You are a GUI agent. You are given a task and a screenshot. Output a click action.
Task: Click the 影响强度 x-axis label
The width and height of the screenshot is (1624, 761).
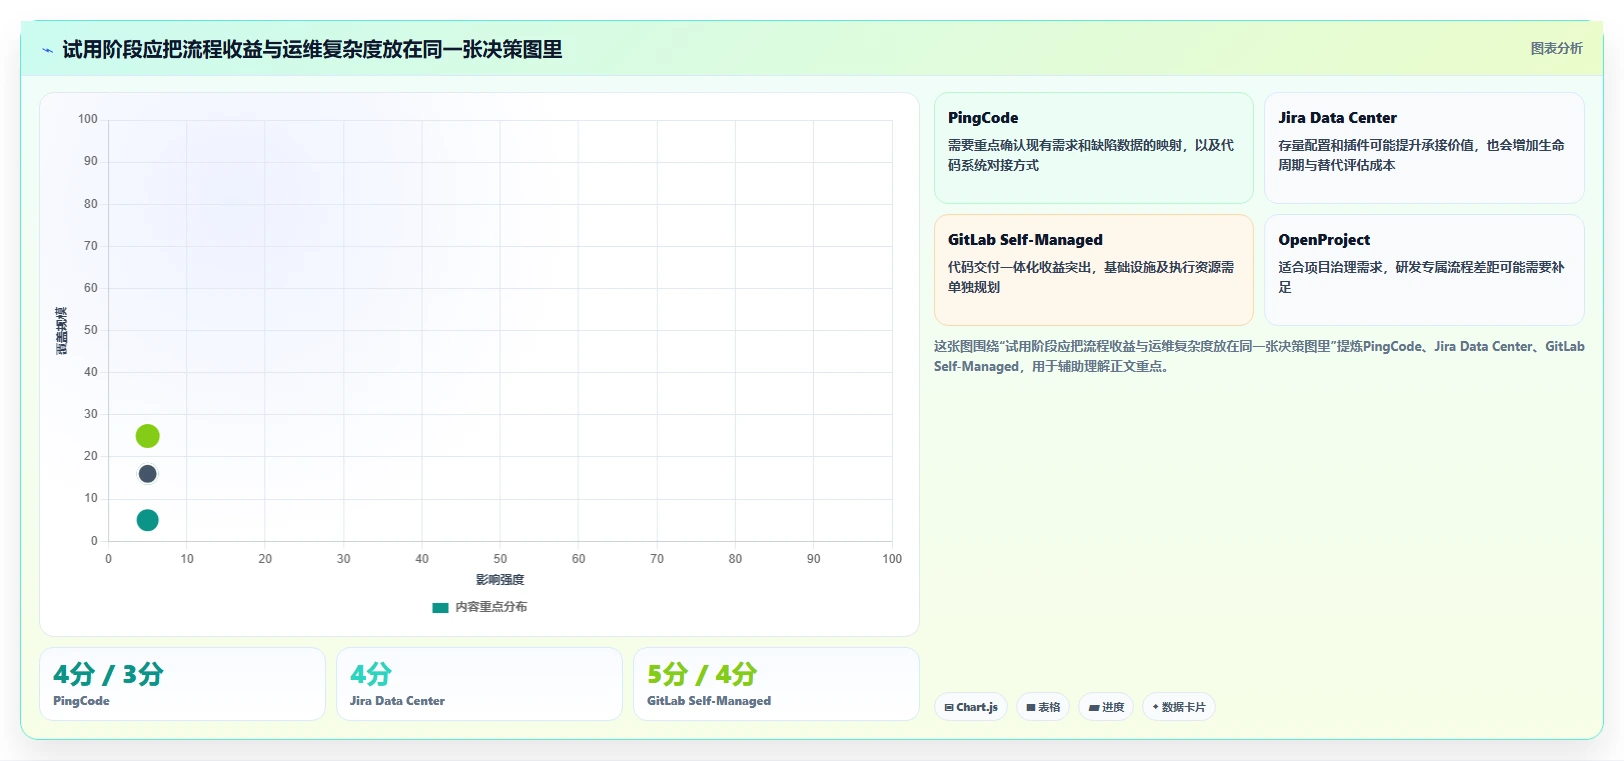click(x=500, y=580)
